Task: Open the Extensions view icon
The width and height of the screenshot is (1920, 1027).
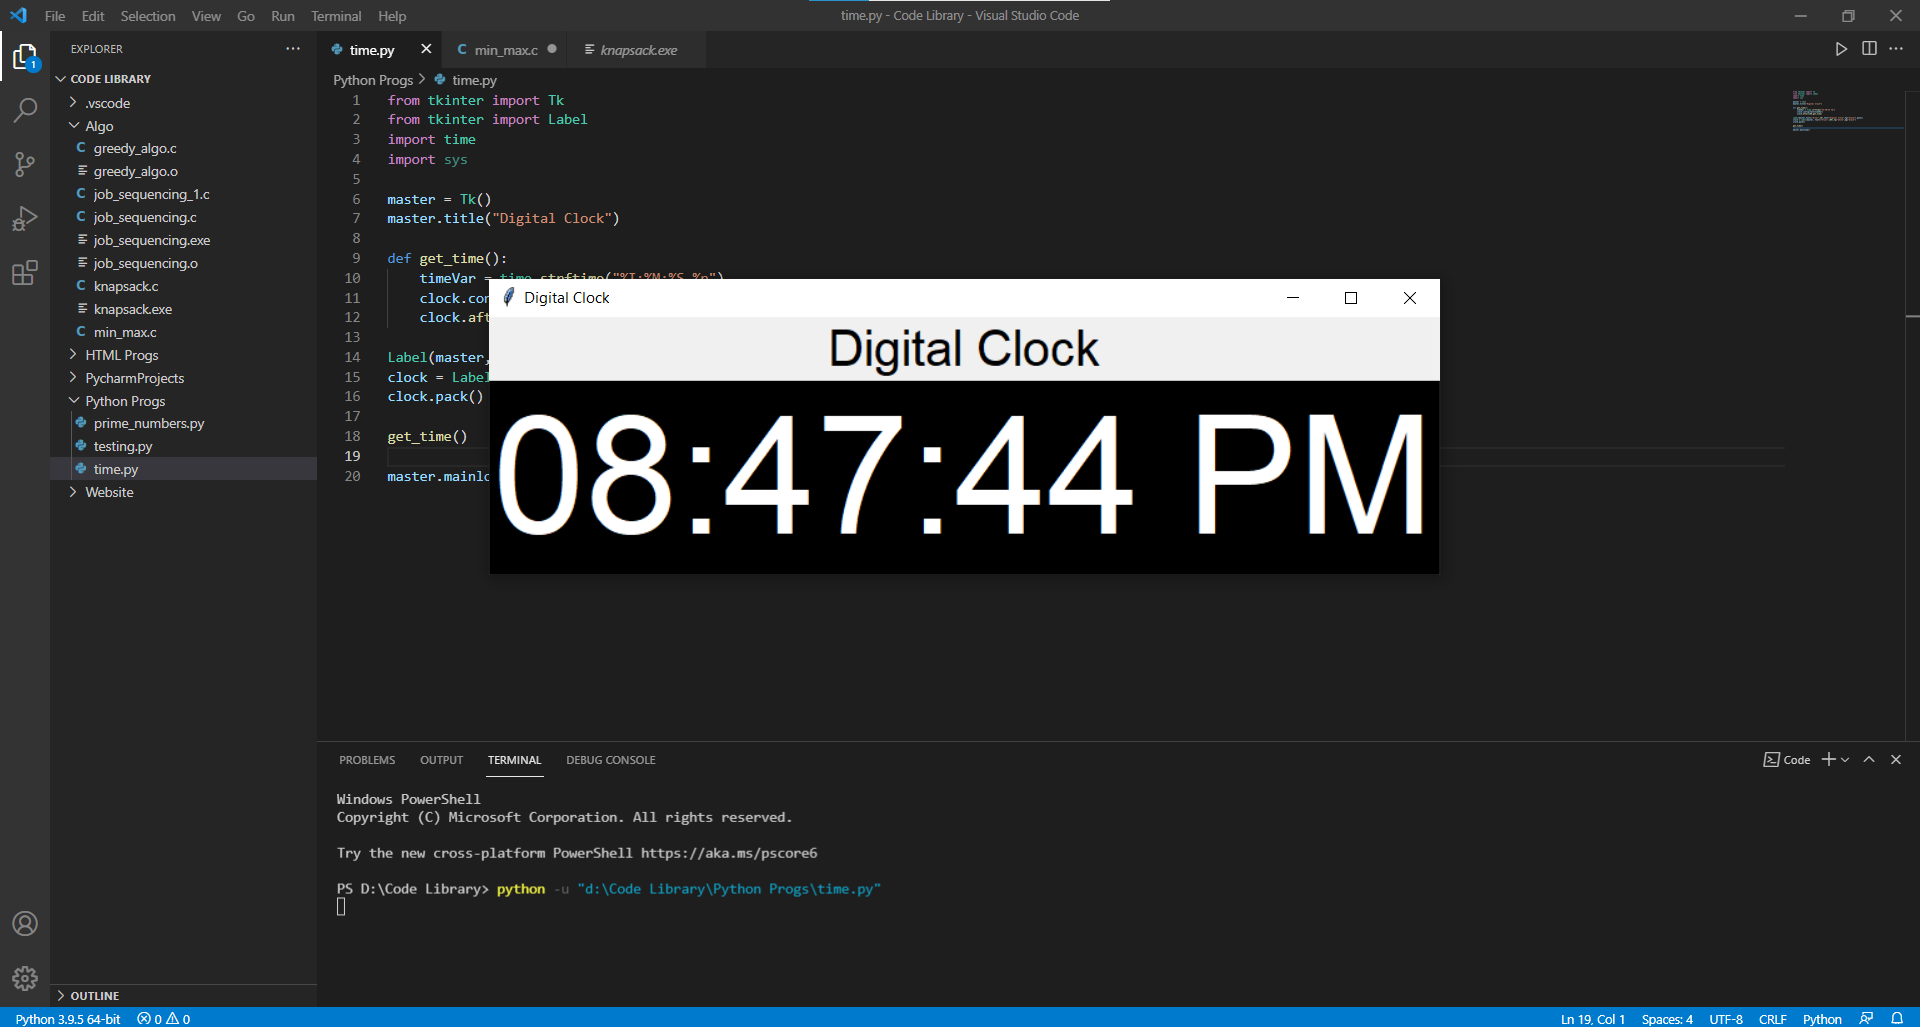Action: click(x=25, y=272)
